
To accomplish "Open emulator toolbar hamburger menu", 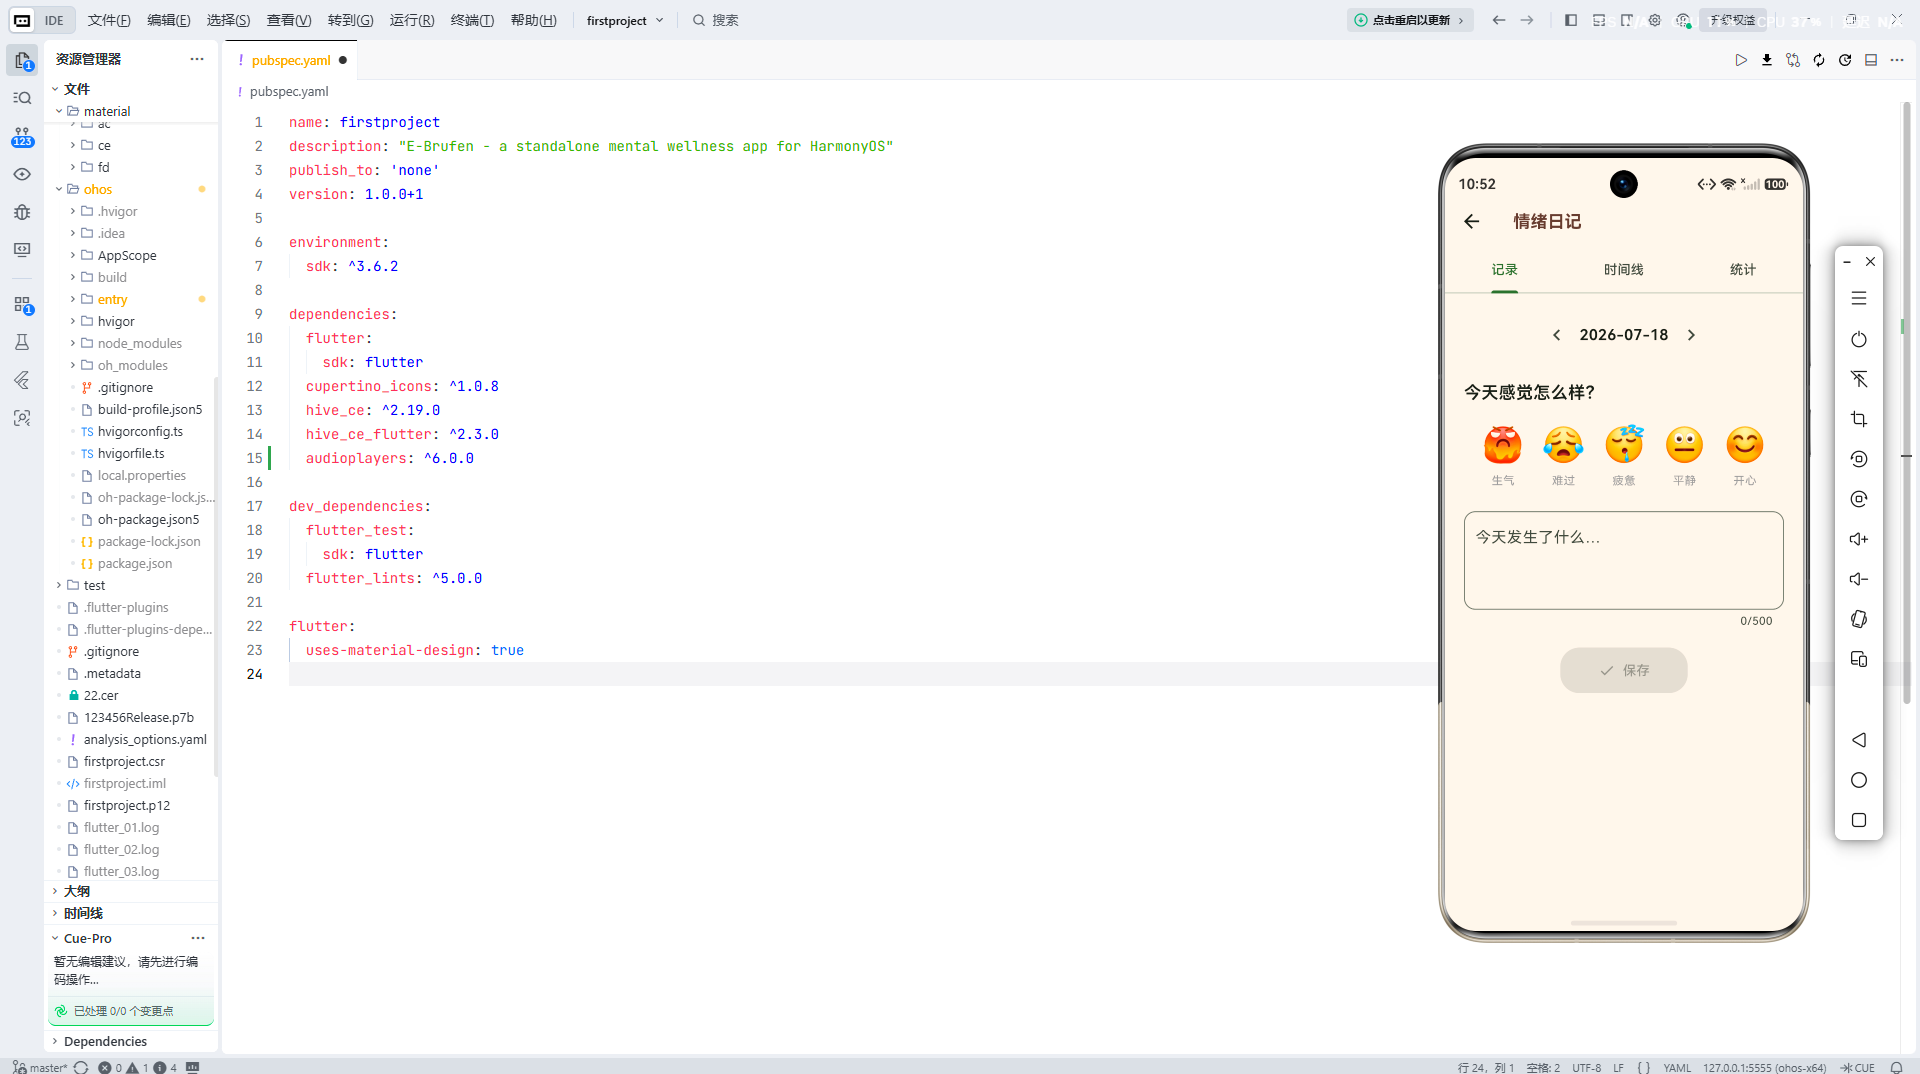I will point(1859,298).
